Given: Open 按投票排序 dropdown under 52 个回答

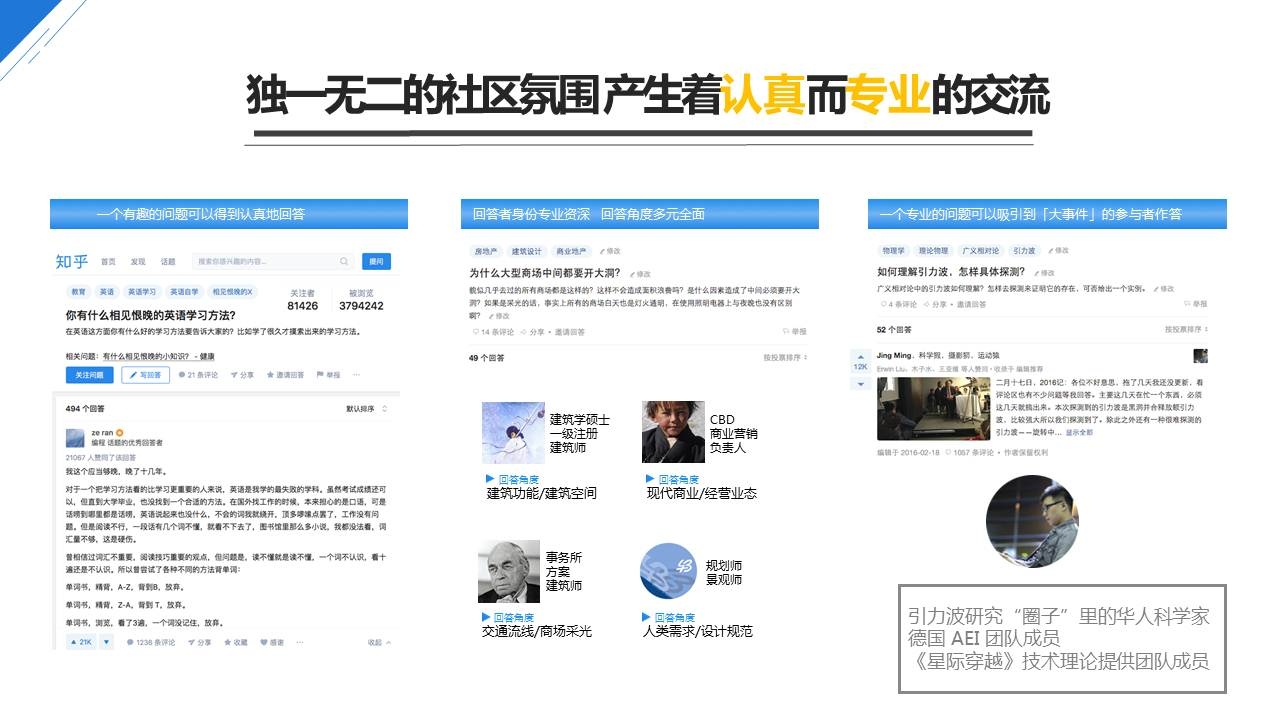Looking at the screenshot, I should click(x=1185, y=329).
